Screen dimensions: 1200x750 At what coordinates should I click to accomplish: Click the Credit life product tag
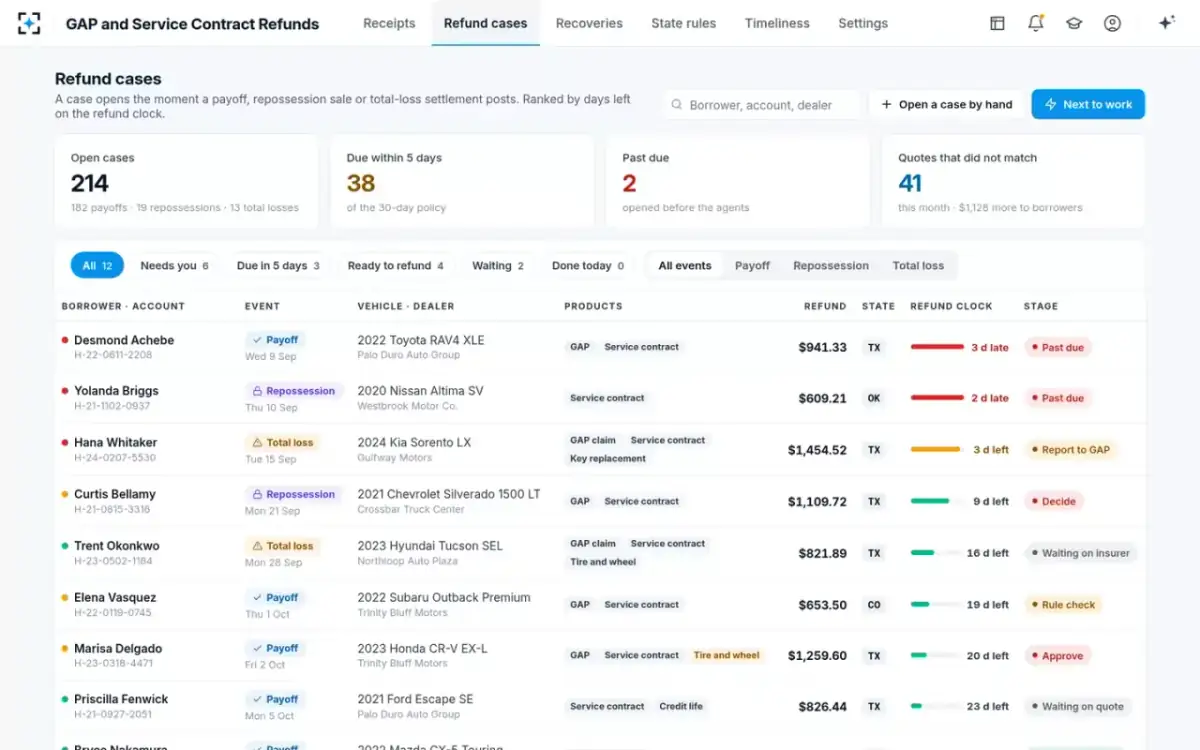pyautogui.click(x=681, y=706)
